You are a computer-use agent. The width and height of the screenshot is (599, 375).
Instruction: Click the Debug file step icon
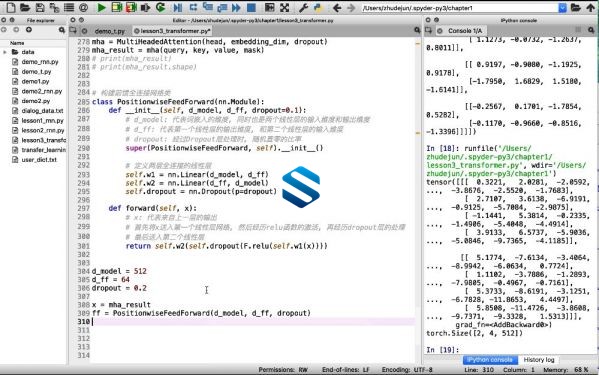[178, 7]
